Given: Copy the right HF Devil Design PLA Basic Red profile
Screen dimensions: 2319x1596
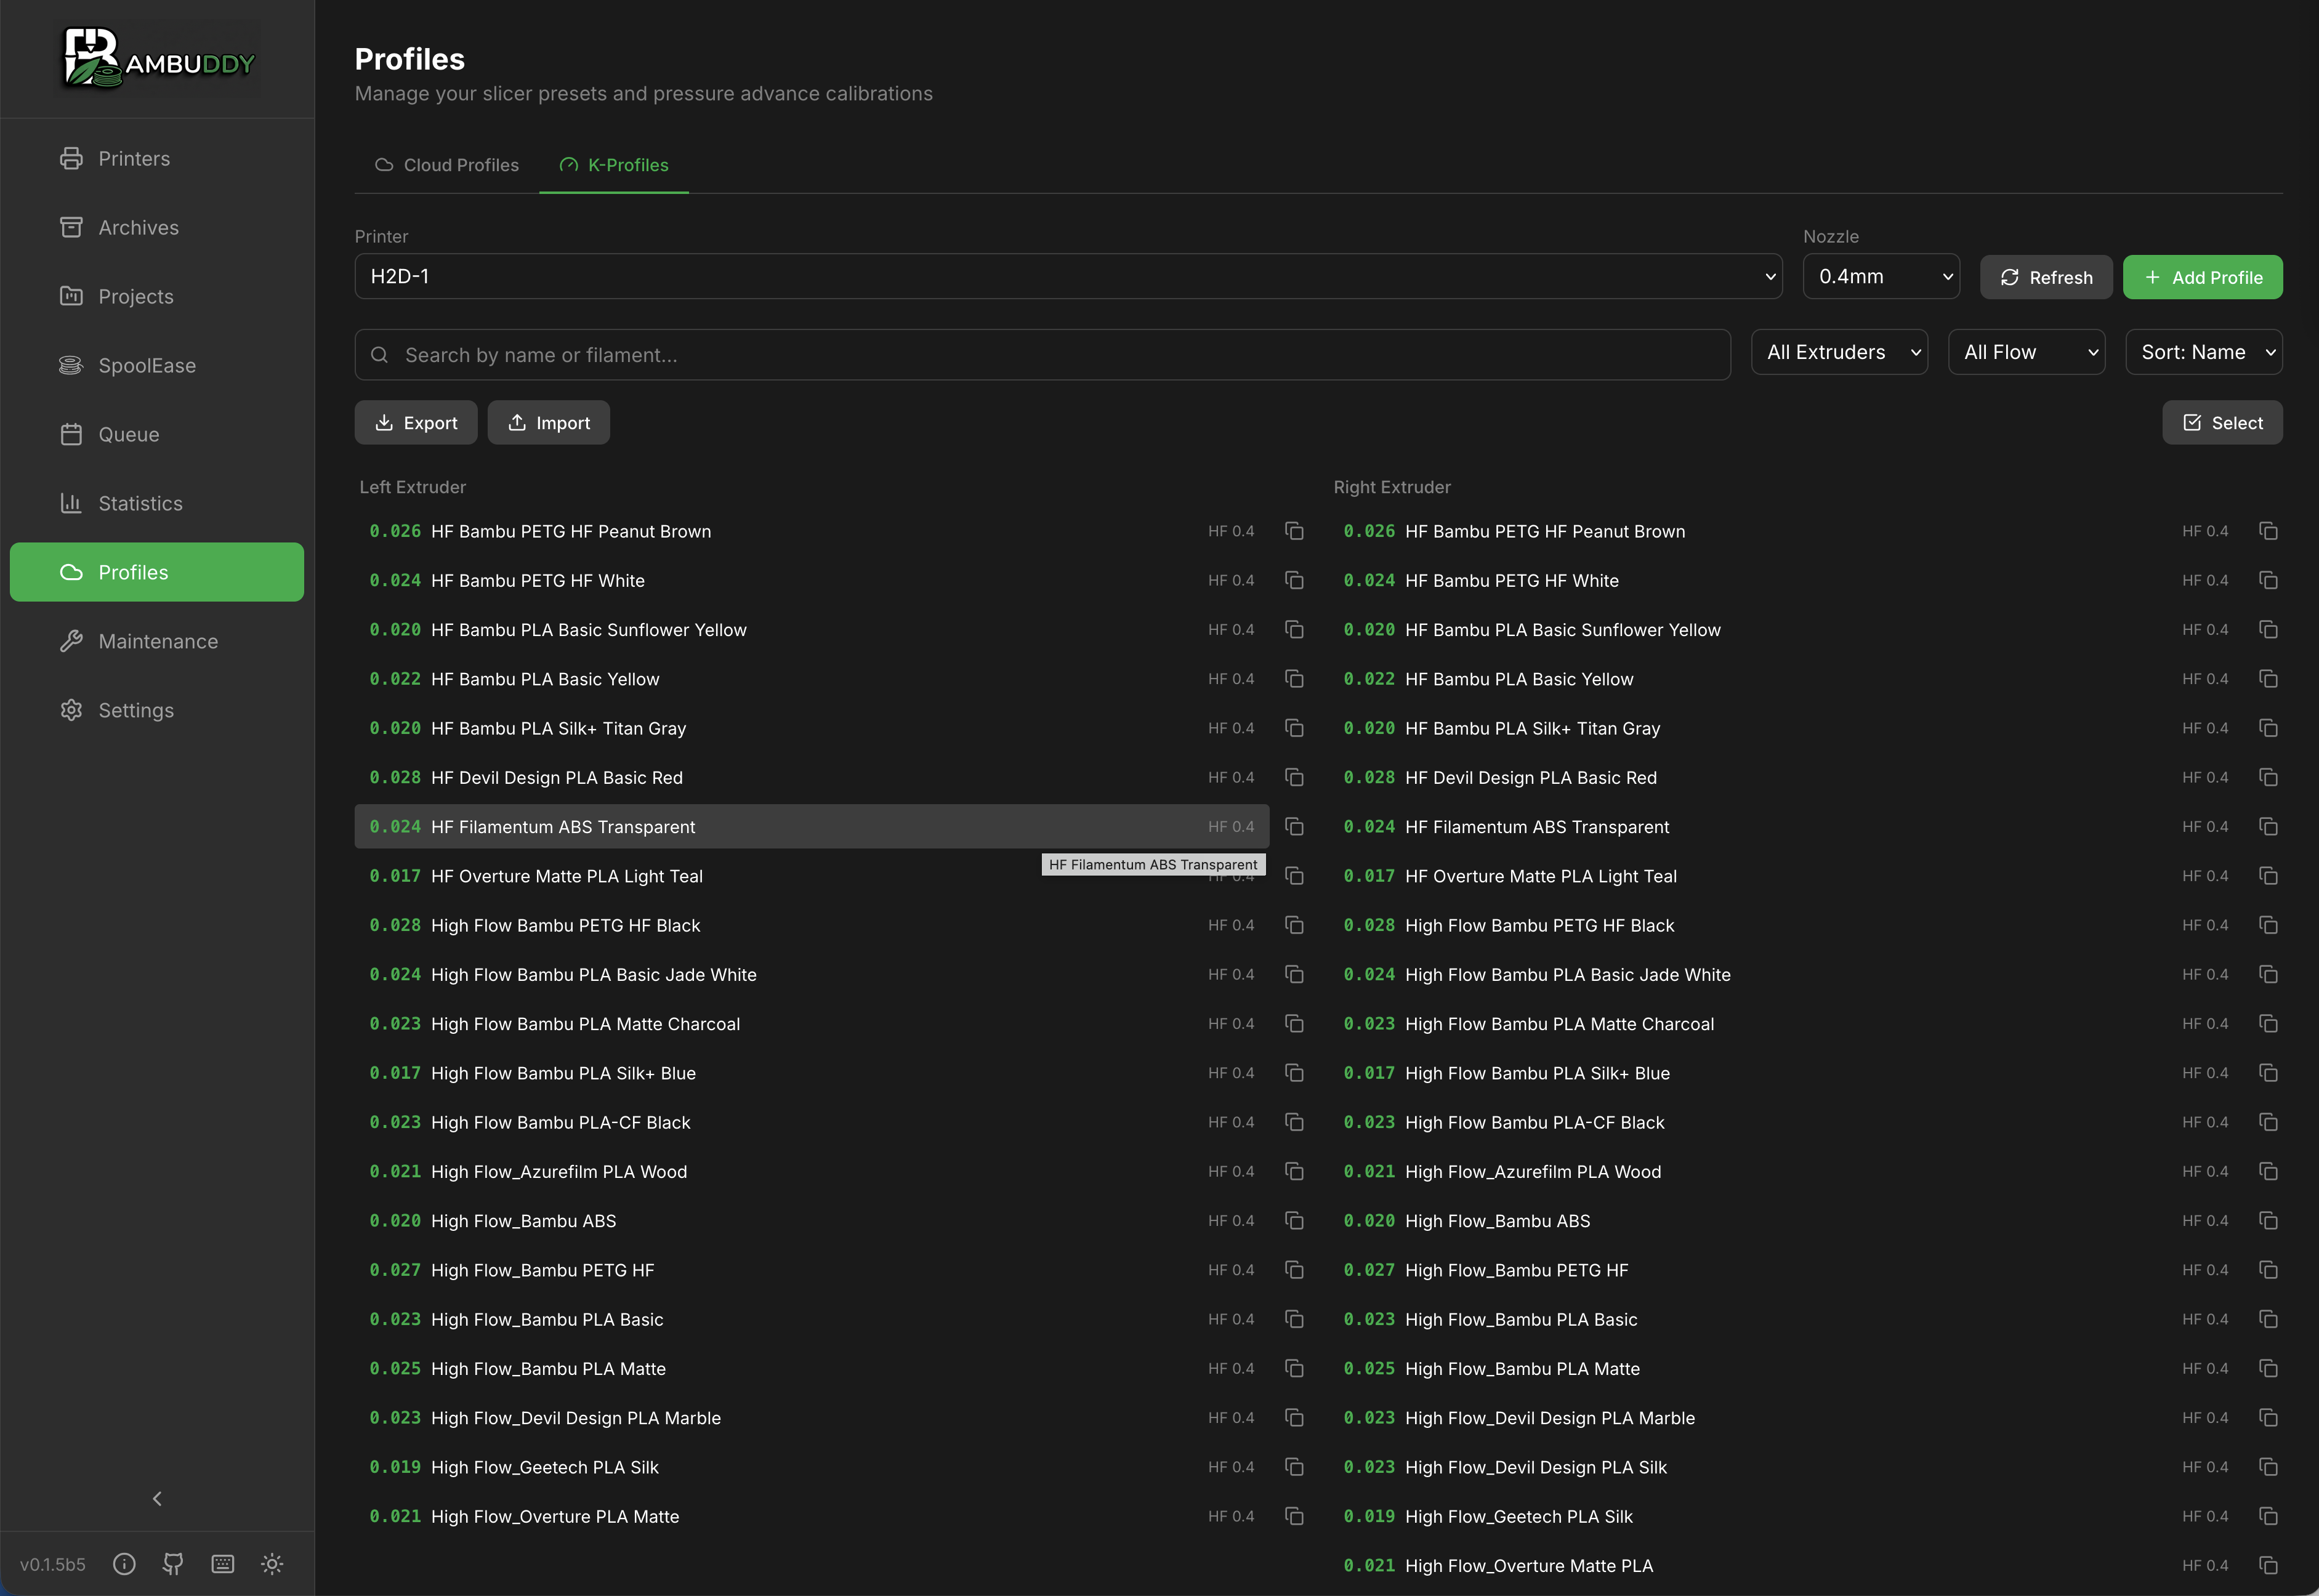Looking at the screenshot, I should [x=2268, y=777].
